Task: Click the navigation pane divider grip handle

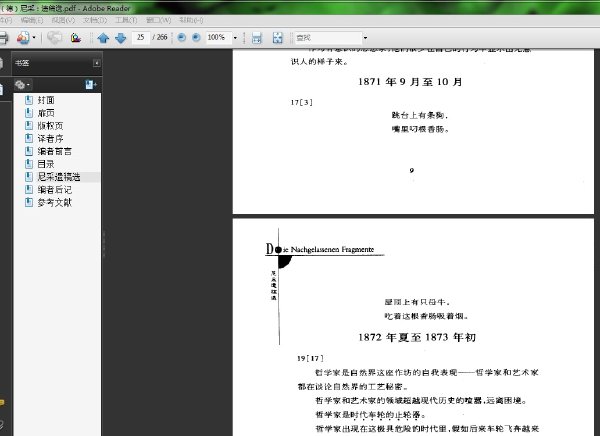Action: tap(104, 243)
